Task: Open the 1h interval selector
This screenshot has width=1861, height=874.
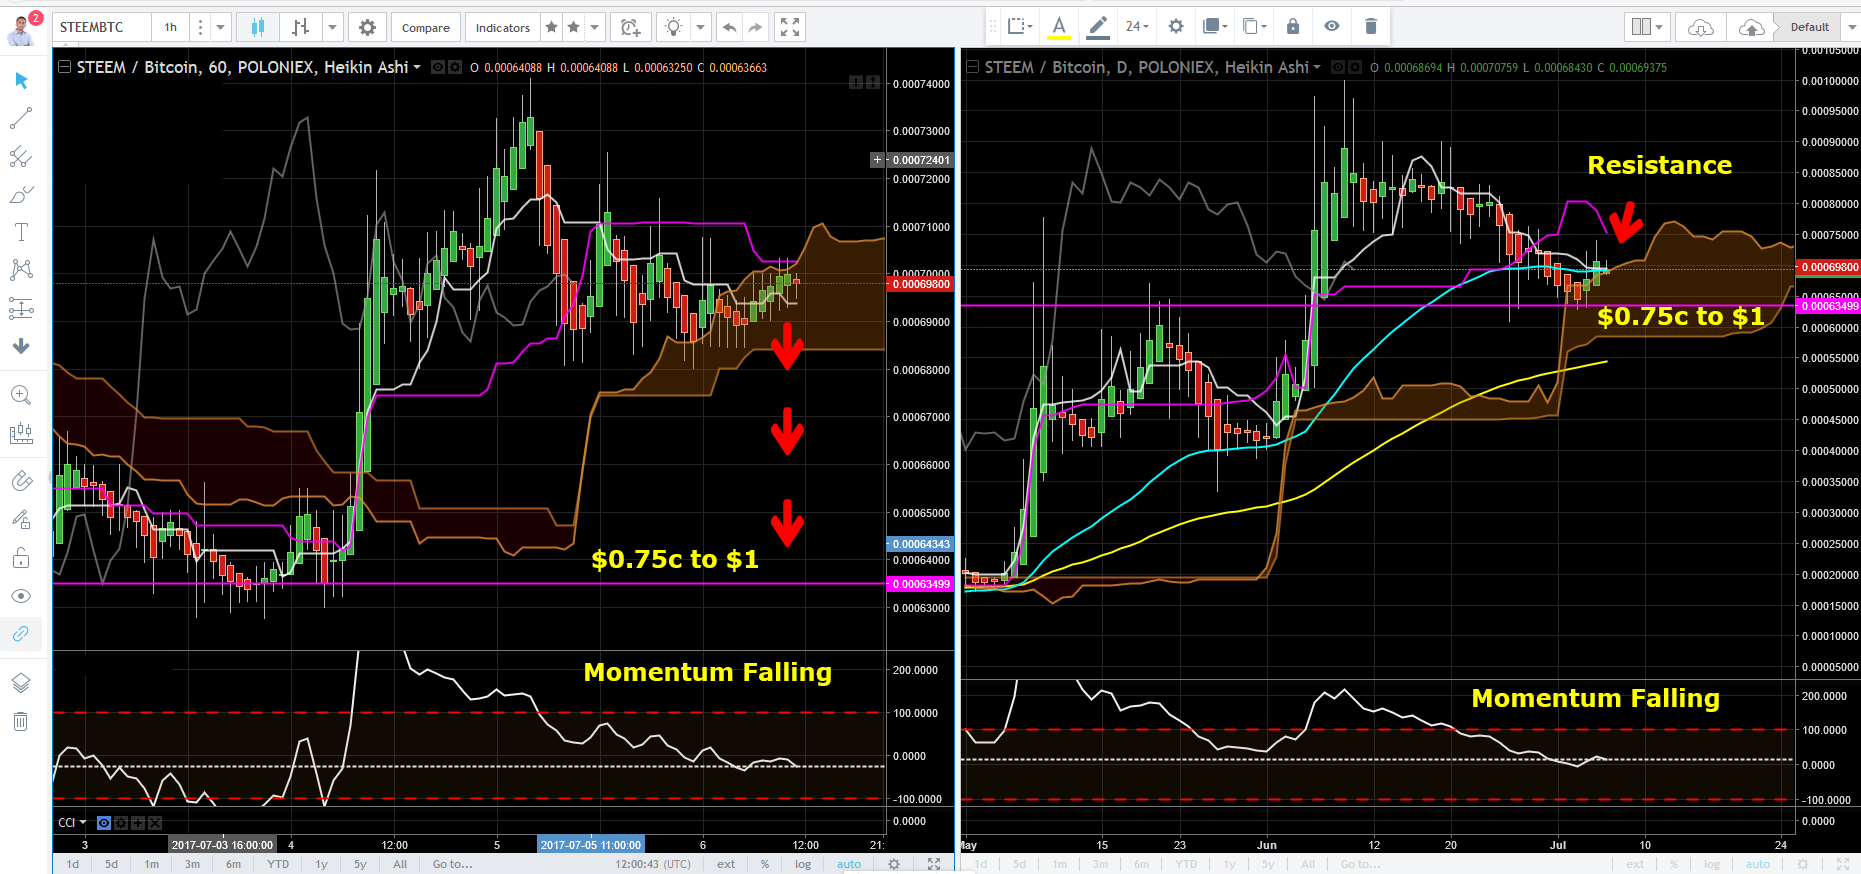Action: pos(171,27)
